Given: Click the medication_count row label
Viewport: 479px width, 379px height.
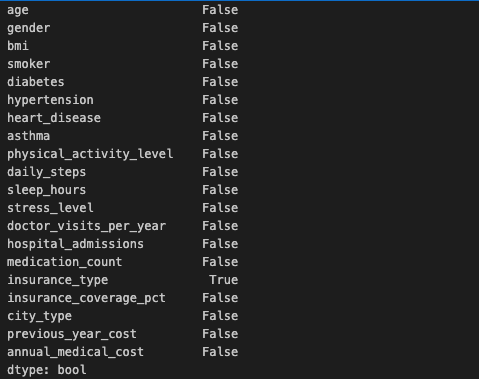Looking at the screenshot, I should pyautogui.click(x=65, y=262).
